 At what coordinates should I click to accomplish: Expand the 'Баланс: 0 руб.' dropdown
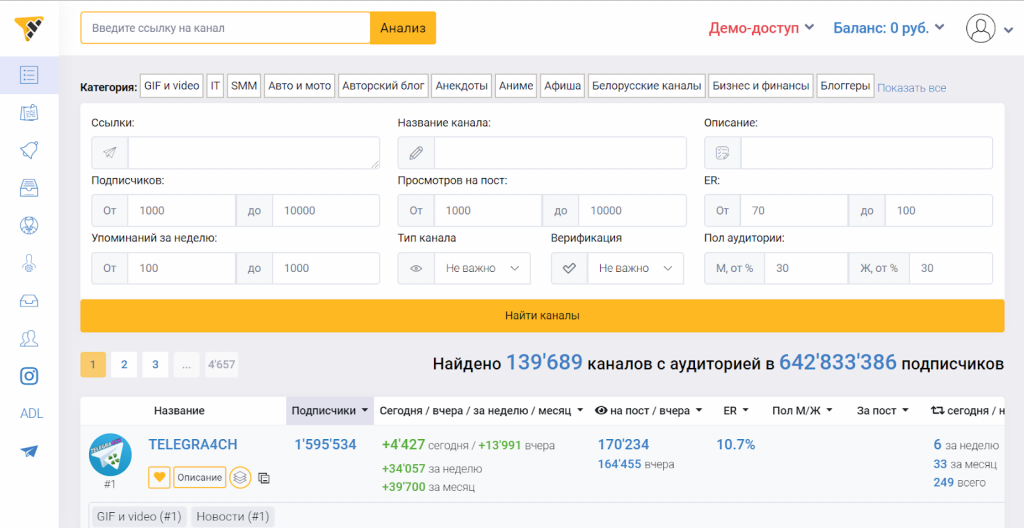point(888,28)
